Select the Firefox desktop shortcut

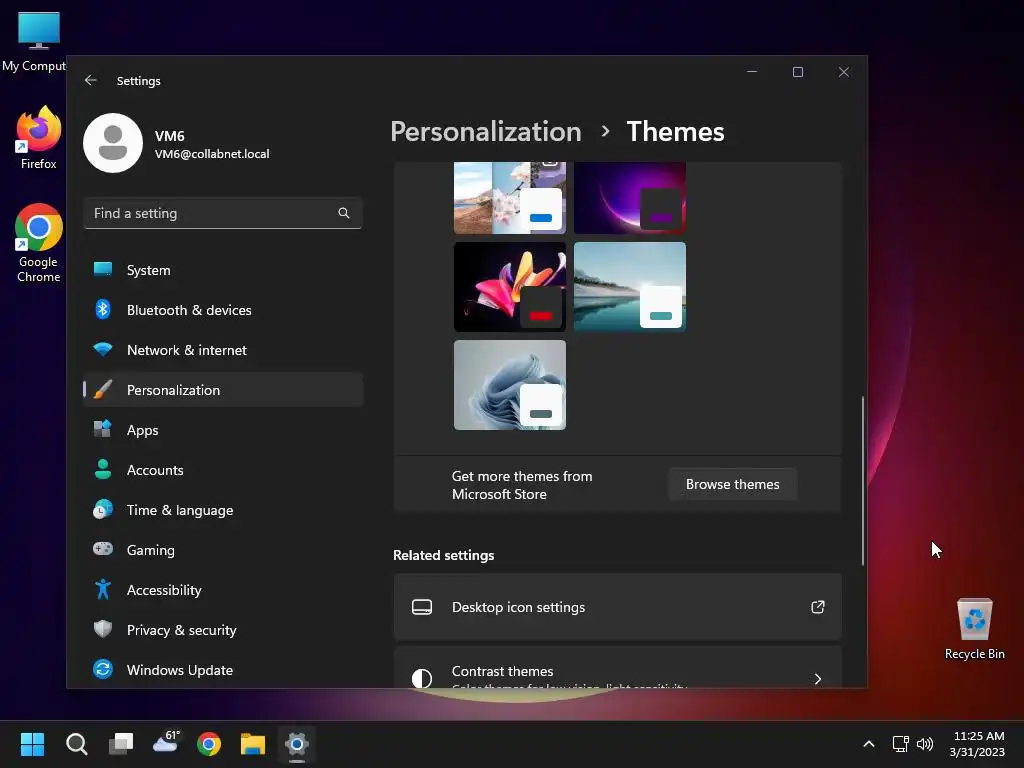click(39, 138)
